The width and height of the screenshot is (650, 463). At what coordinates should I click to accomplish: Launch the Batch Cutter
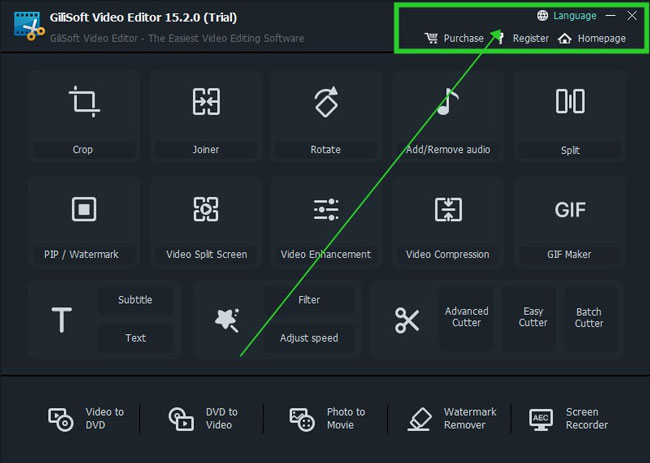point(589,318)
